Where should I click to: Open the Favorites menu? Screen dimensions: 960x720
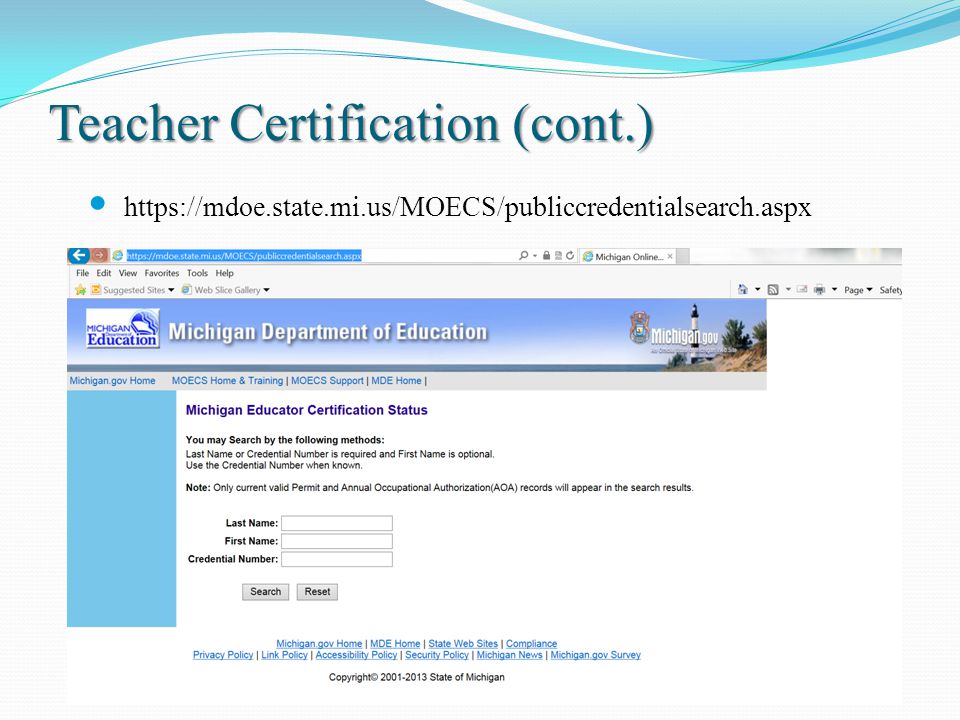pyautogui.click(x=162, y=273)
